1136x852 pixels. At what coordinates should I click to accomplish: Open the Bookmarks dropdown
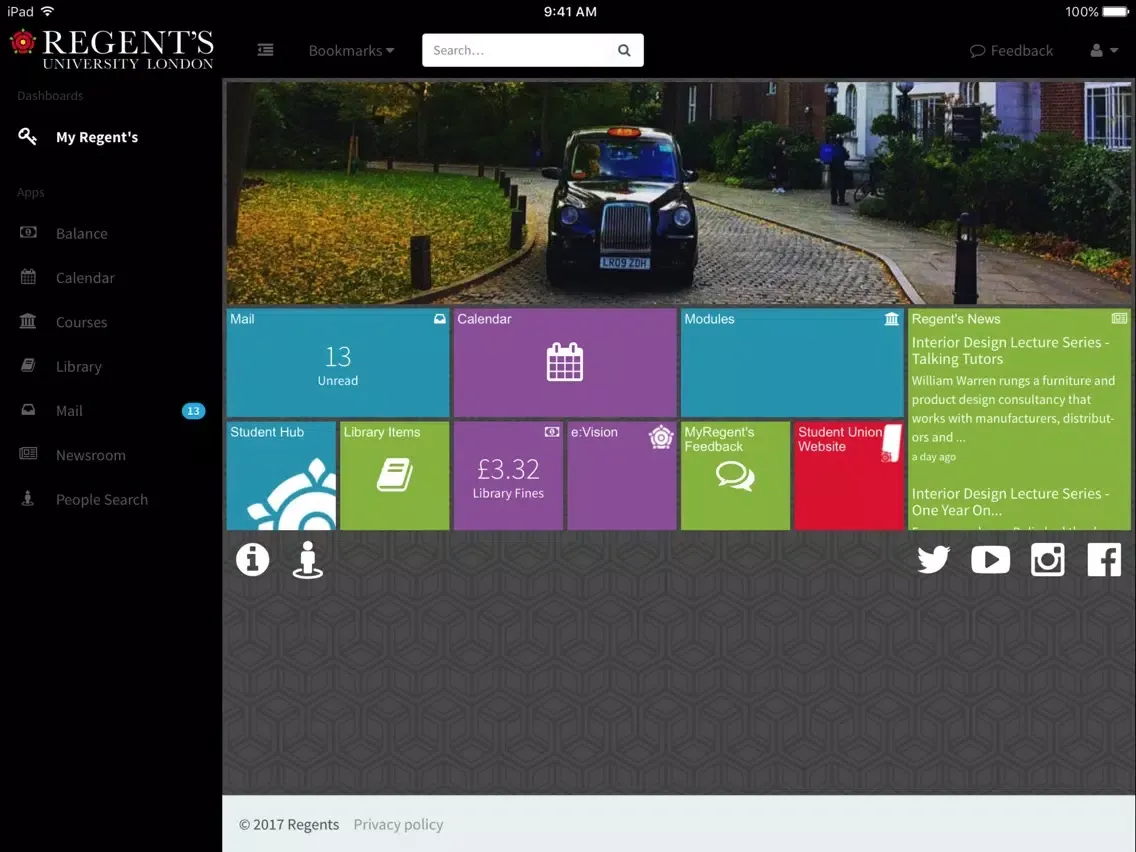pyautogui.click(x=351, y=51)
